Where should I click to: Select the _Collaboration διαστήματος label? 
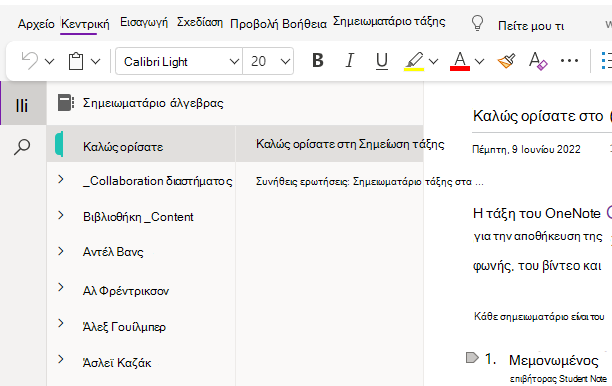pyautogui.click(x=158, y=181)
